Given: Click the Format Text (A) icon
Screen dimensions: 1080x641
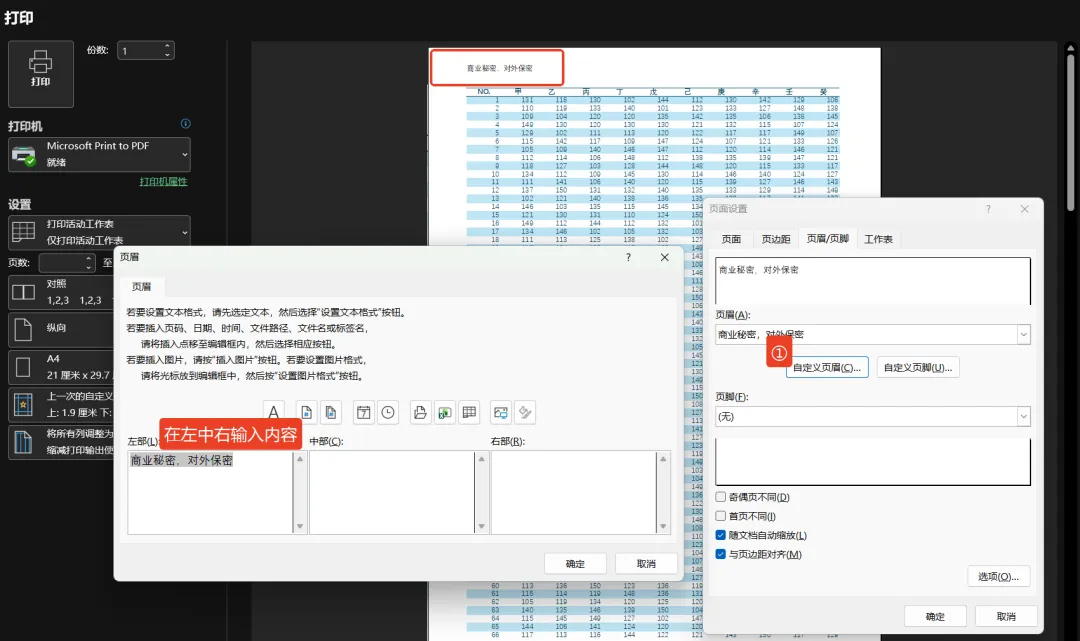Looking at the screenshot, I should [x=273, y=412].
